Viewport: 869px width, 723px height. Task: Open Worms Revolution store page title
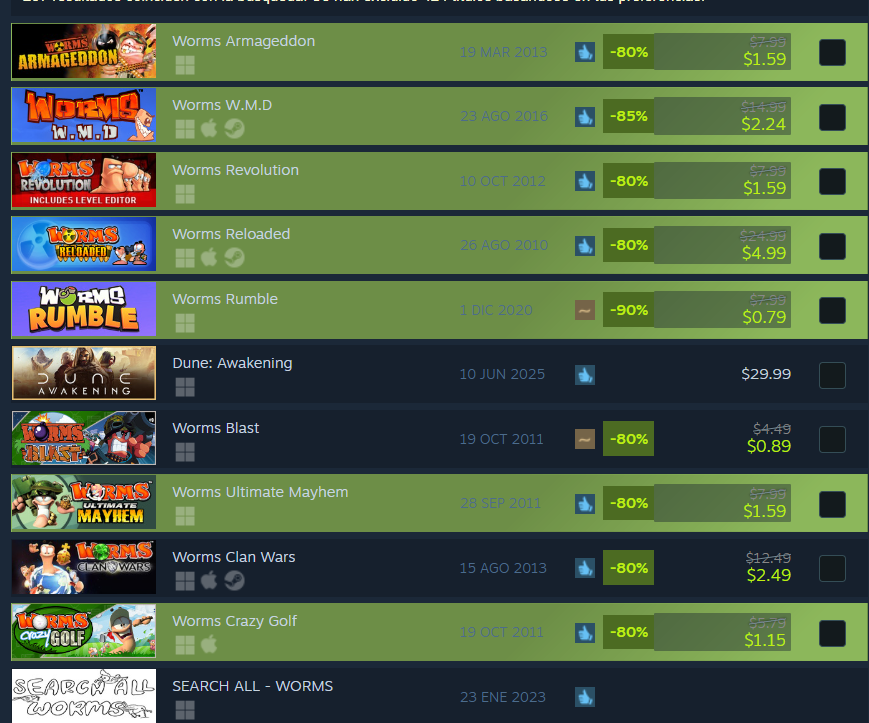(x=236, y=170)
